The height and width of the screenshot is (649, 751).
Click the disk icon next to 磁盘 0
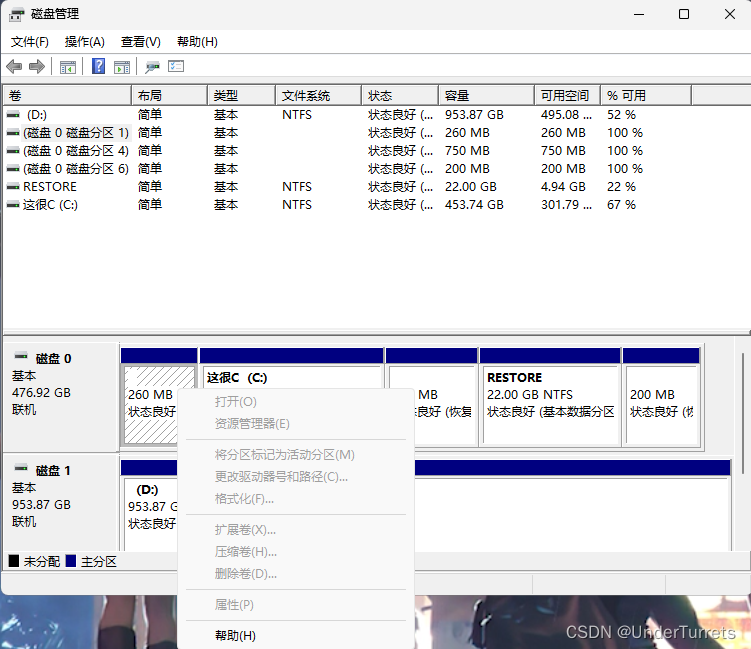pyautogui.click(x=21, y=356)
